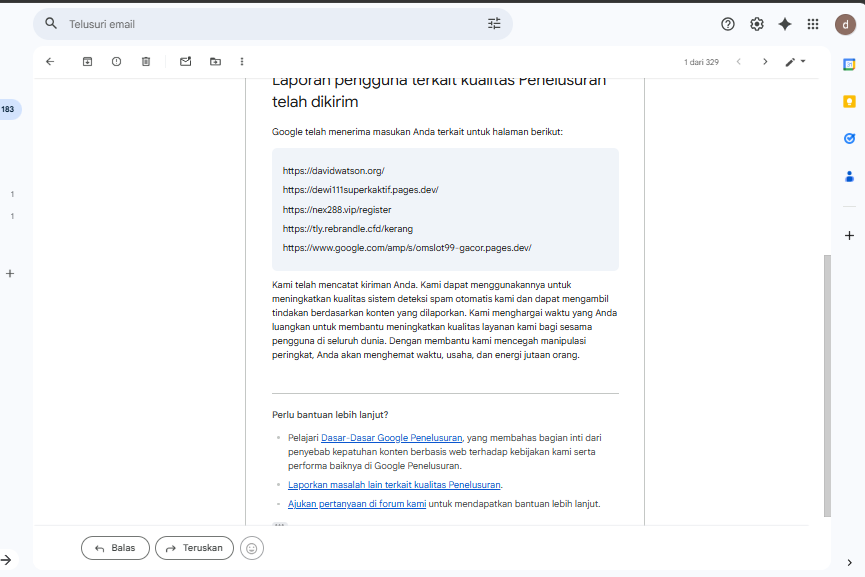Open the Google apps grid

coord(813,24)
